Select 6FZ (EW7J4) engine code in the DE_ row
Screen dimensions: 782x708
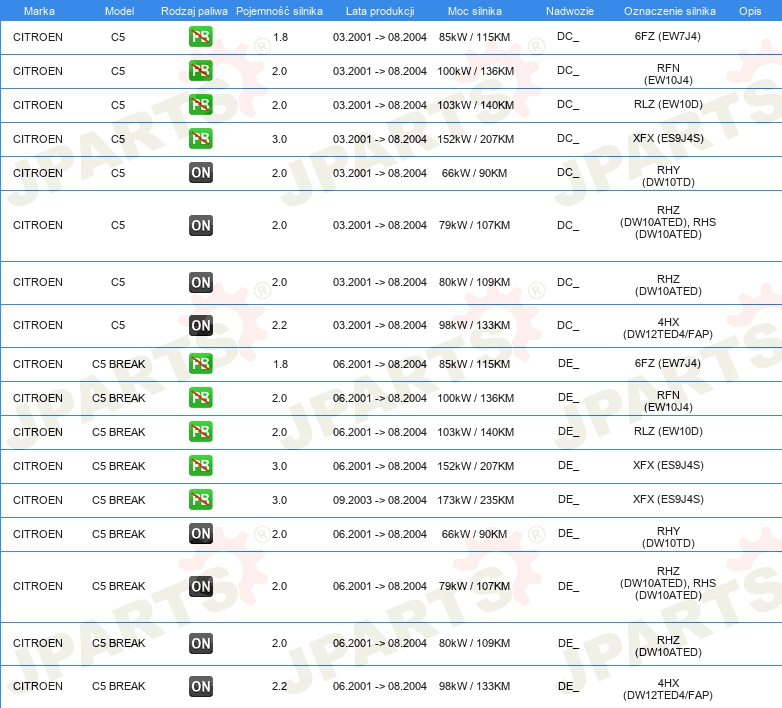point(667,363)
